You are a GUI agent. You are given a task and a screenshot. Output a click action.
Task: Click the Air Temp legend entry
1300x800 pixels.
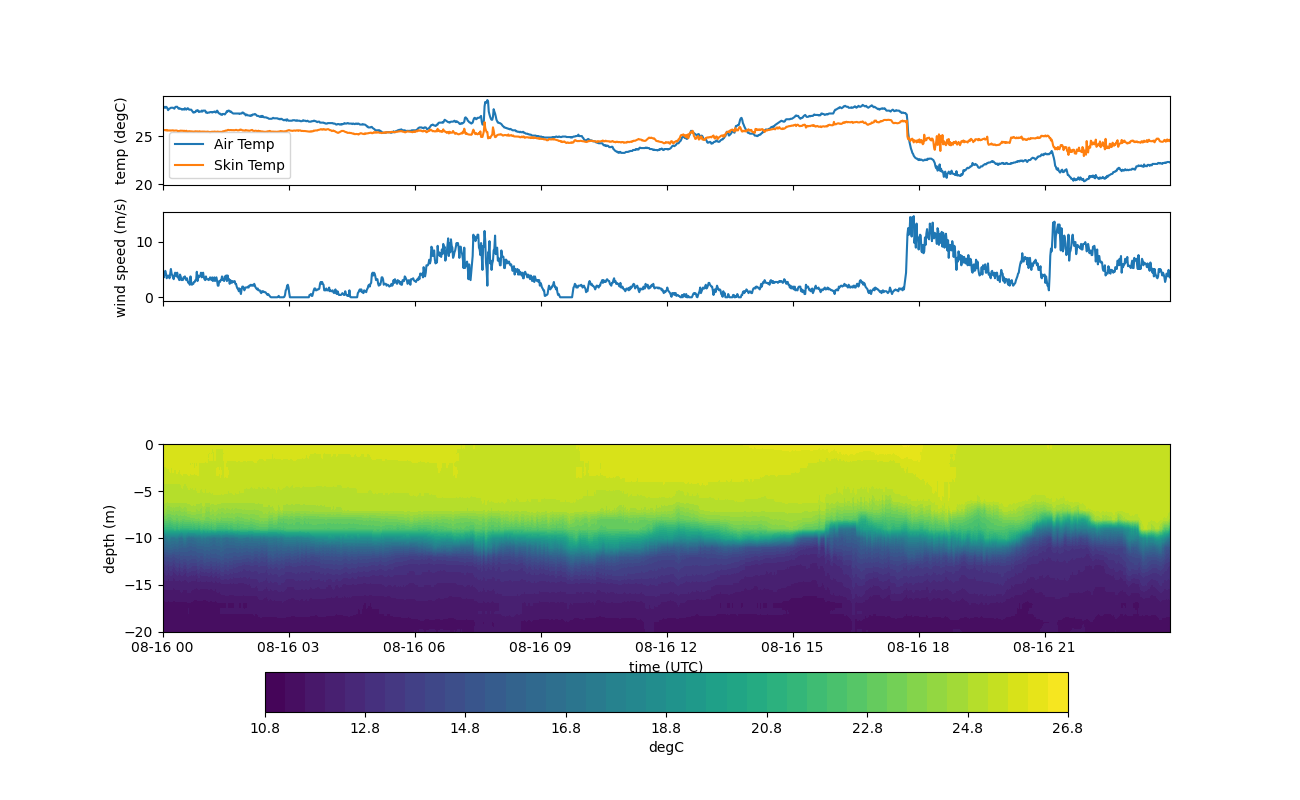pyautogui.click(x=243, y=144)
